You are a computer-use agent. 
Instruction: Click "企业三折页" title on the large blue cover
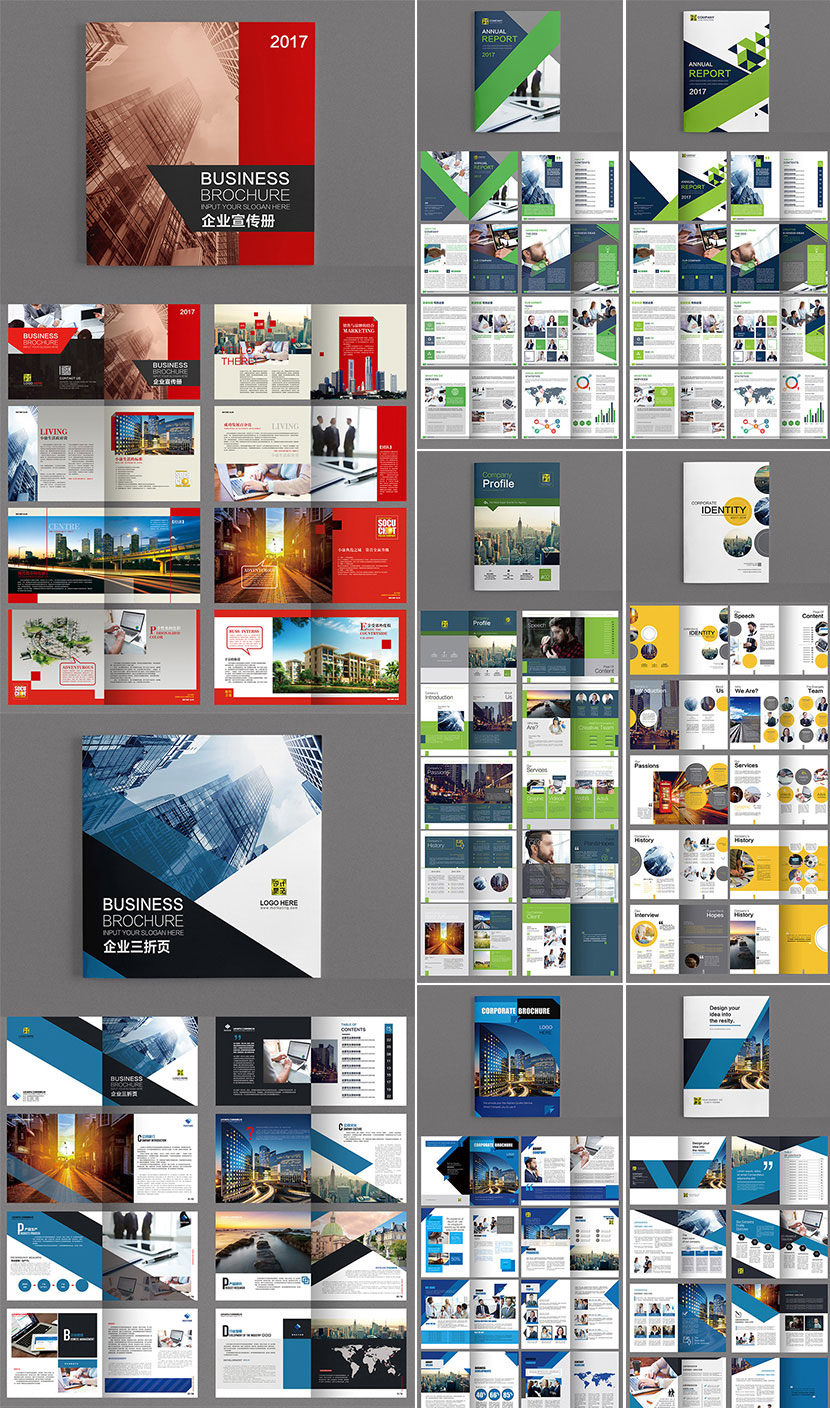pos(136,946)
